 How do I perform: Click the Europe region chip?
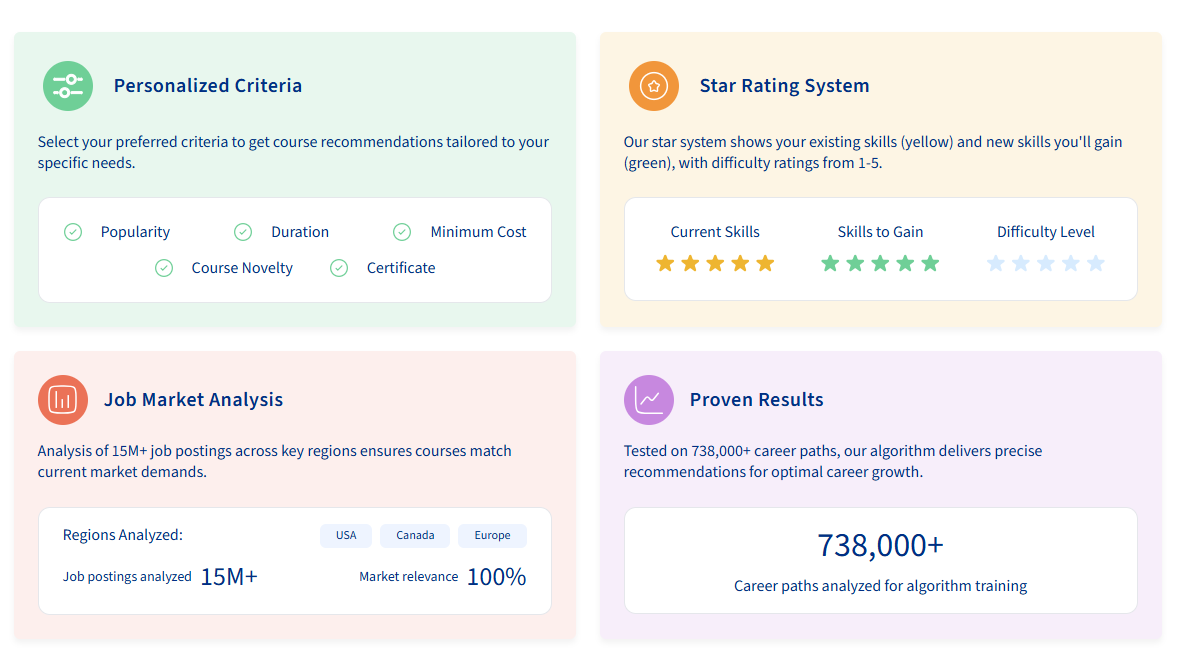tap(492, 535)
